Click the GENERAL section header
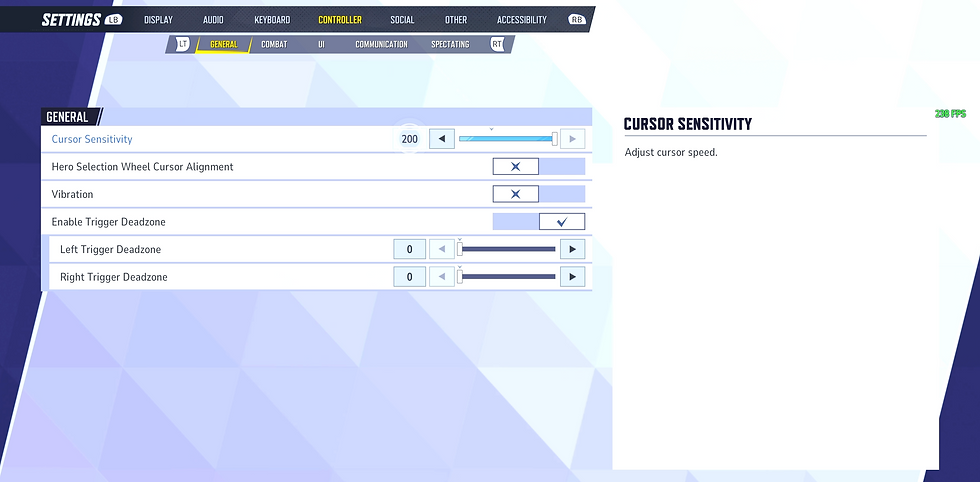The height and width of the screenshot is (482, 980). pos(68,117)
